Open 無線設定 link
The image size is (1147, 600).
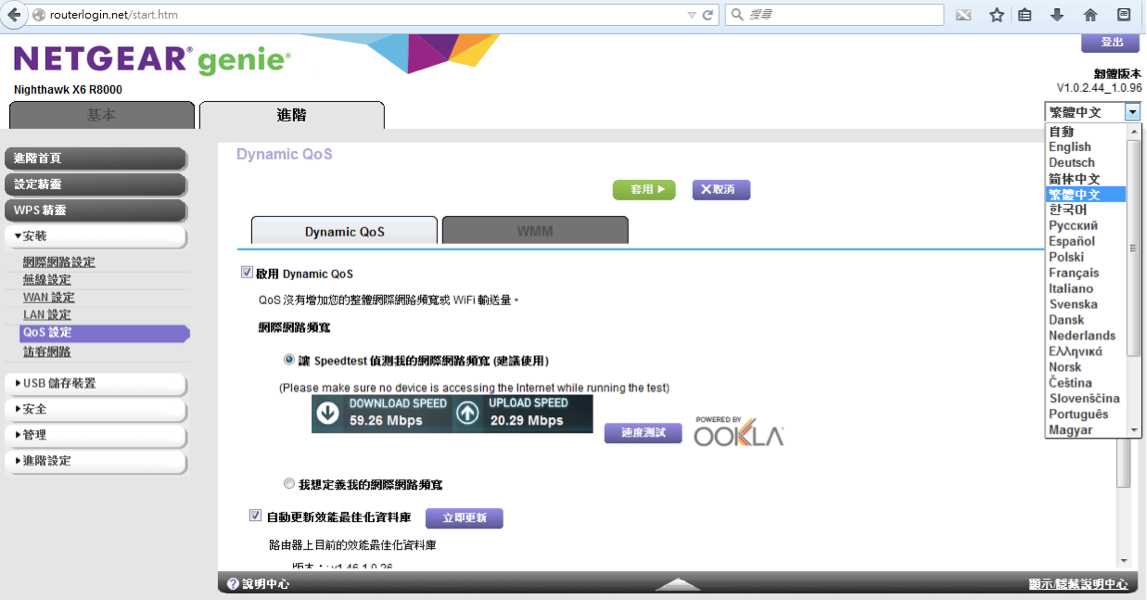click(47, 280)
